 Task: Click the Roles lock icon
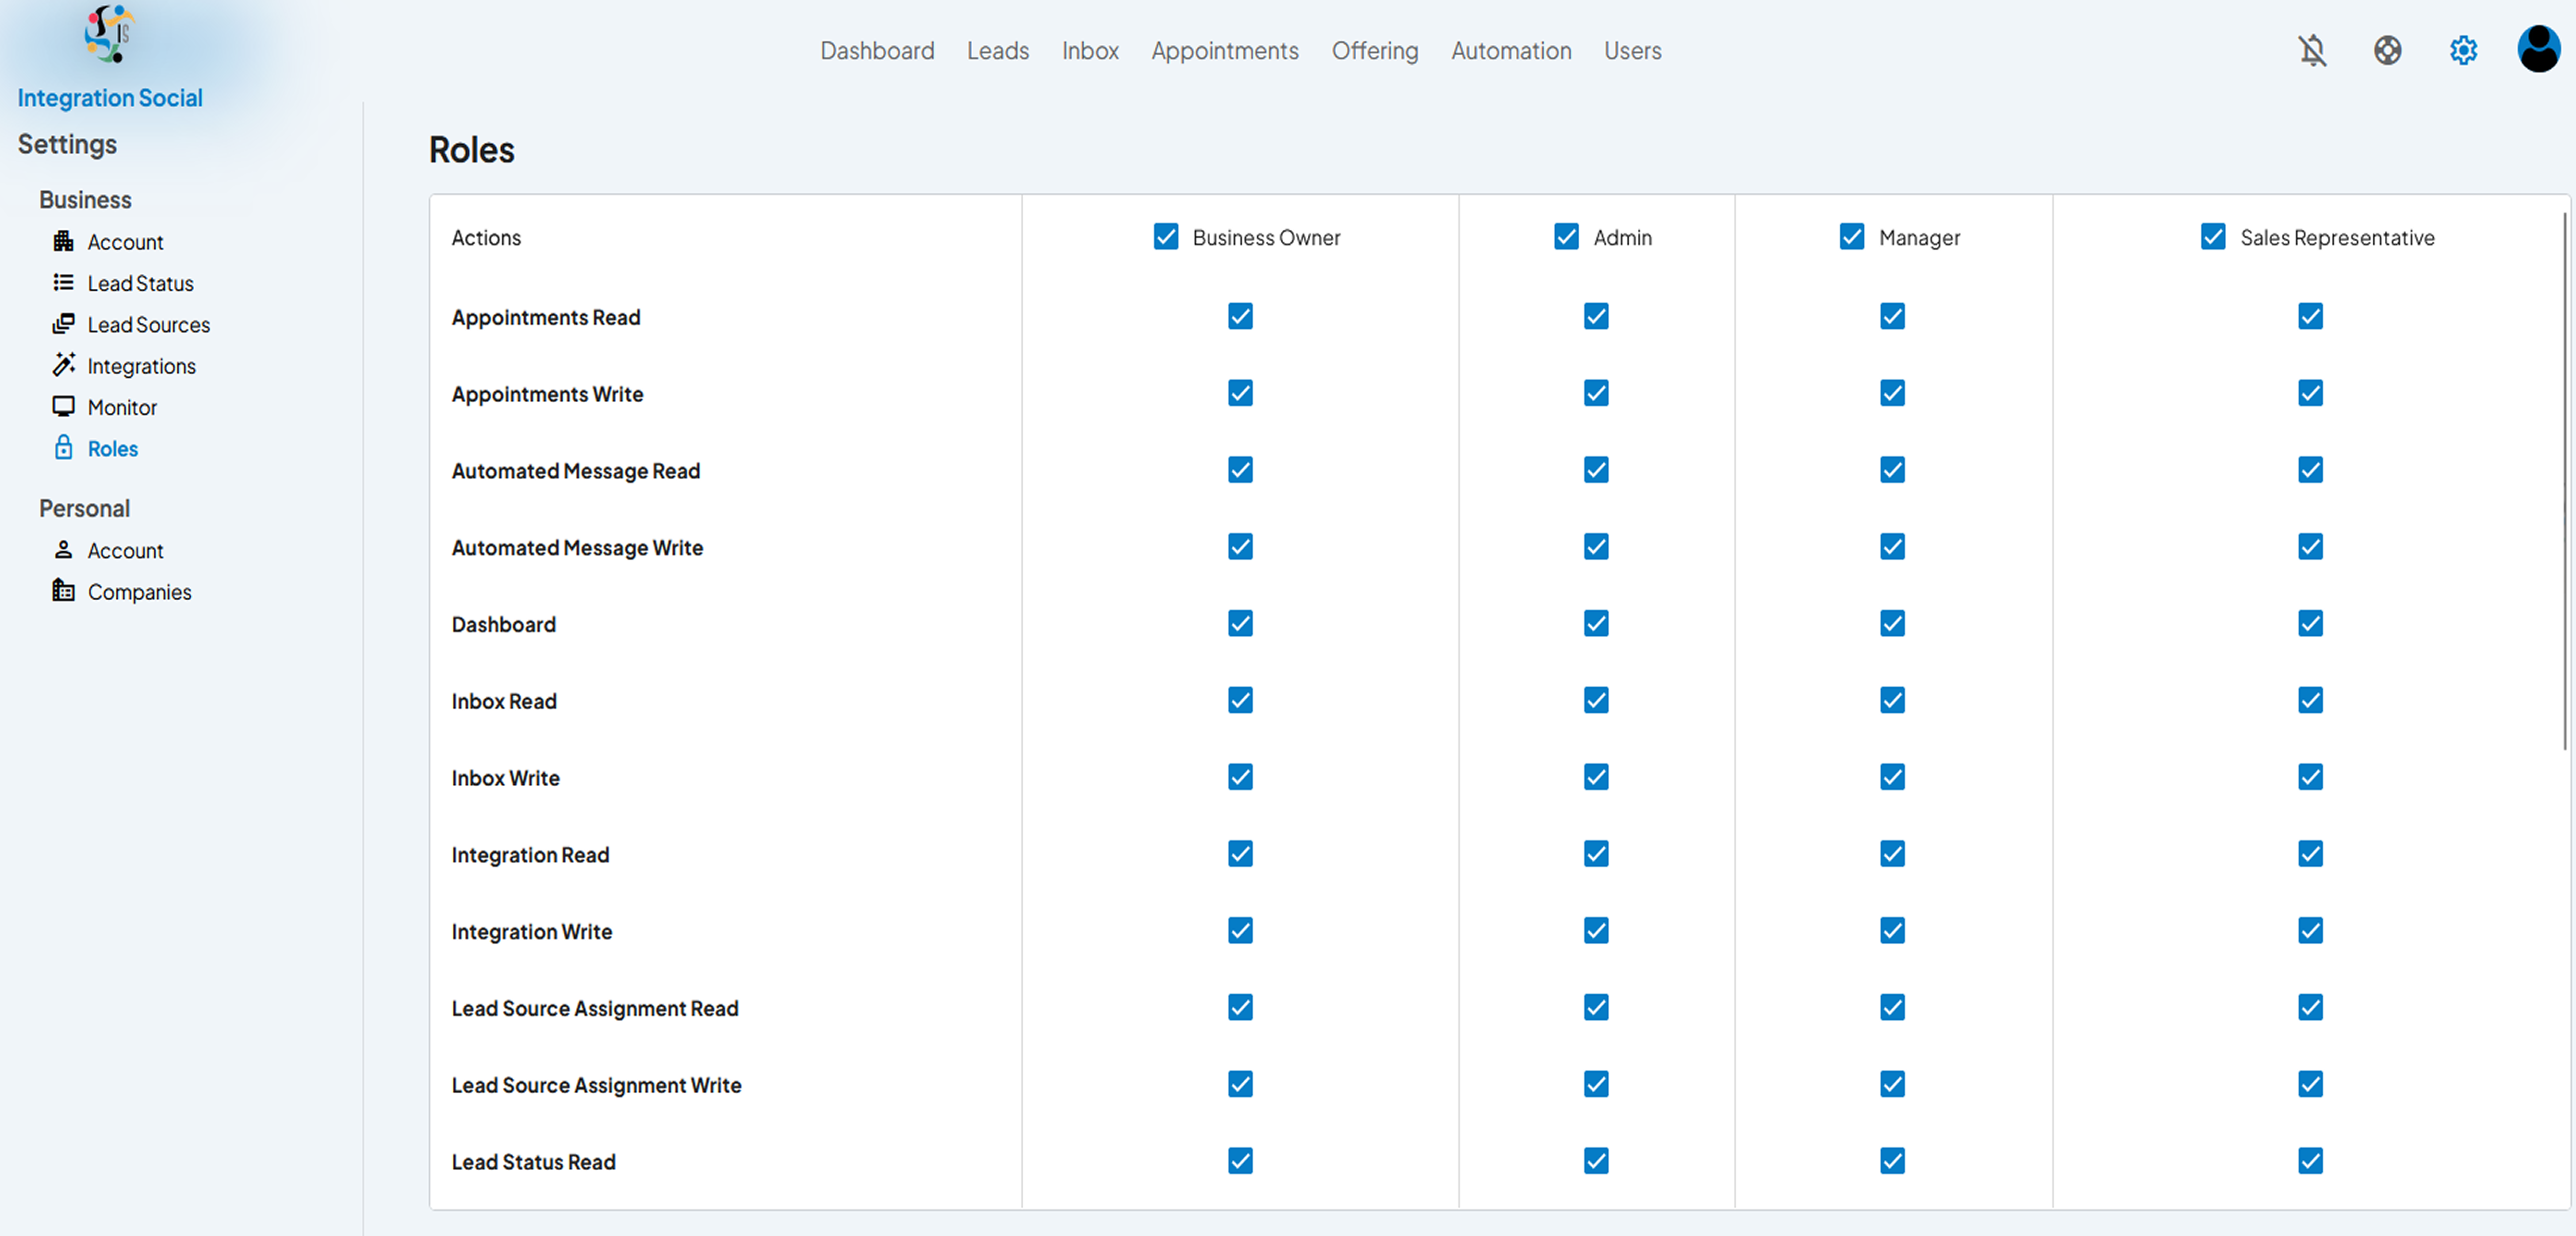[x=63, y=447]
